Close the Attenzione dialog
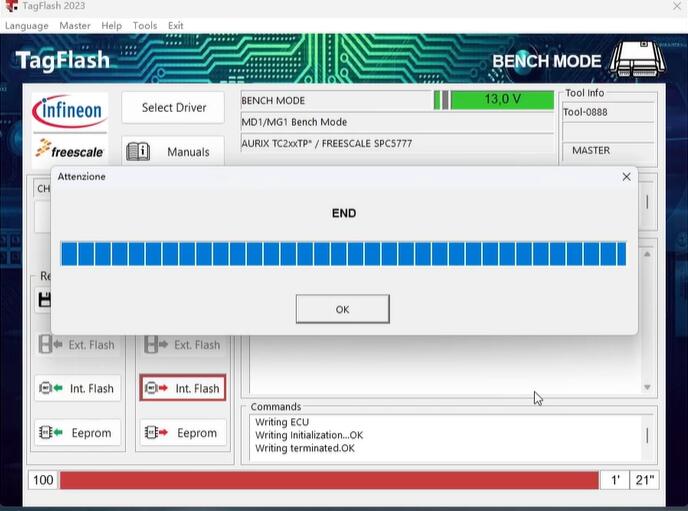The image size is (688, 511). coord(627,177)
